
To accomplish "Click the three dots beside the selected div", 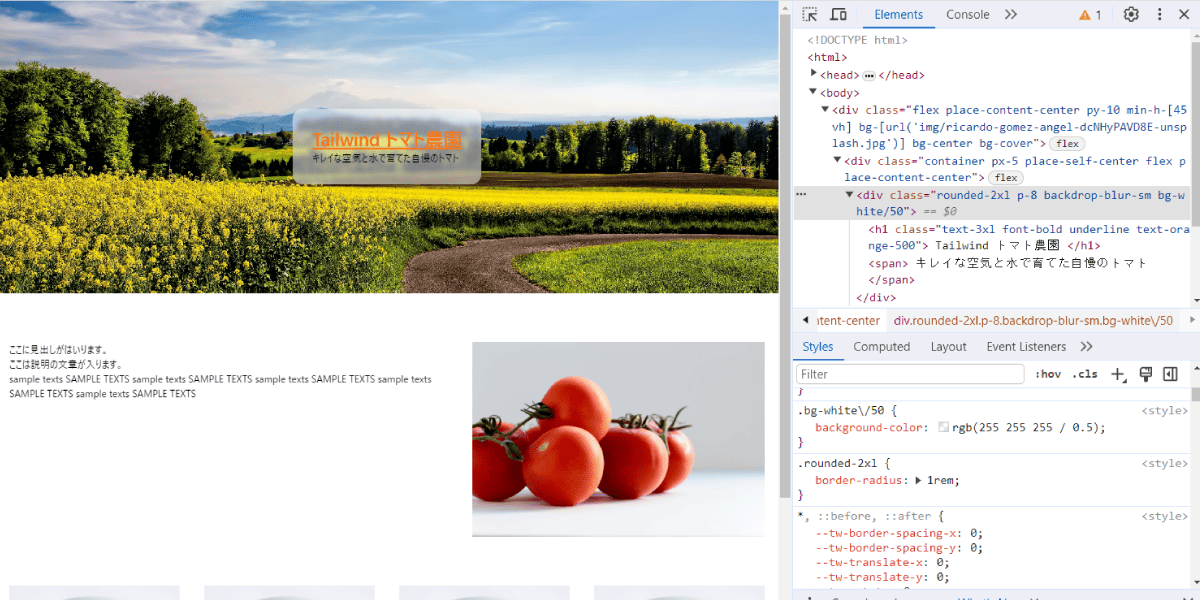I will tap(801, 195).
